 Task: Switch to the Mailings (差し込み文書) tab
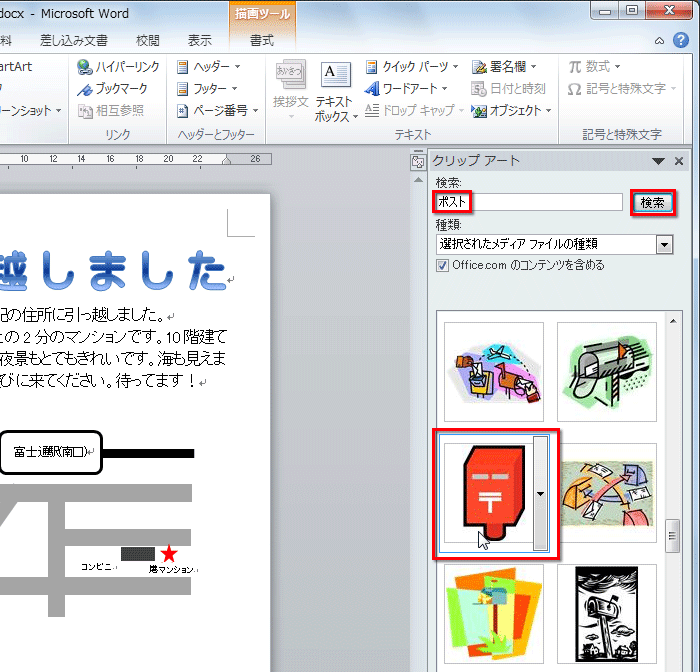(74, 41)
